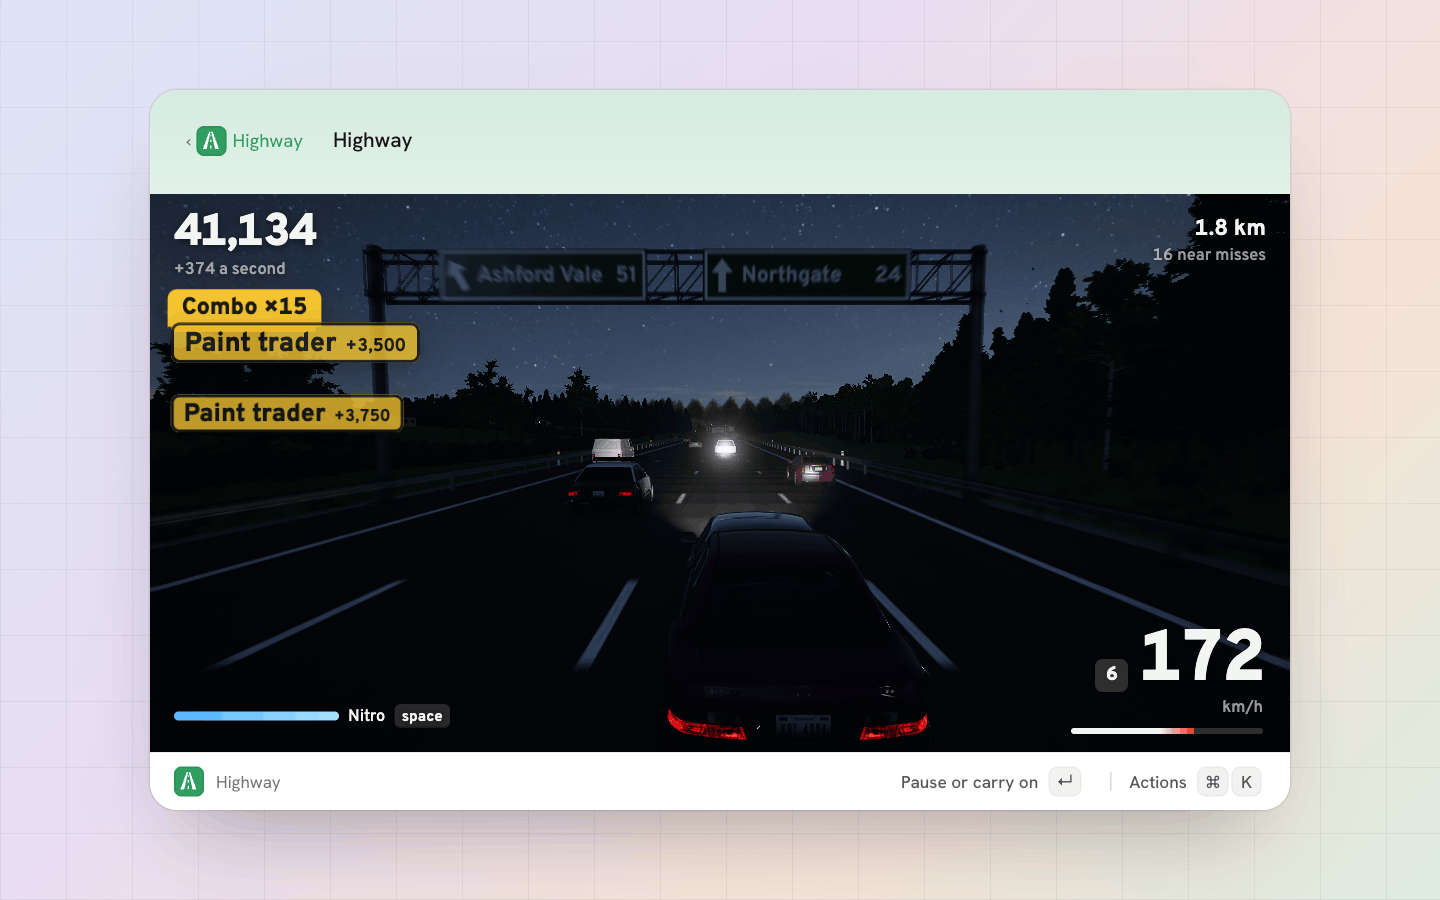Click the Pause or carry on label
Image resolution: width=1440 pixels, height=900 pixels.
tap(969, 782)
